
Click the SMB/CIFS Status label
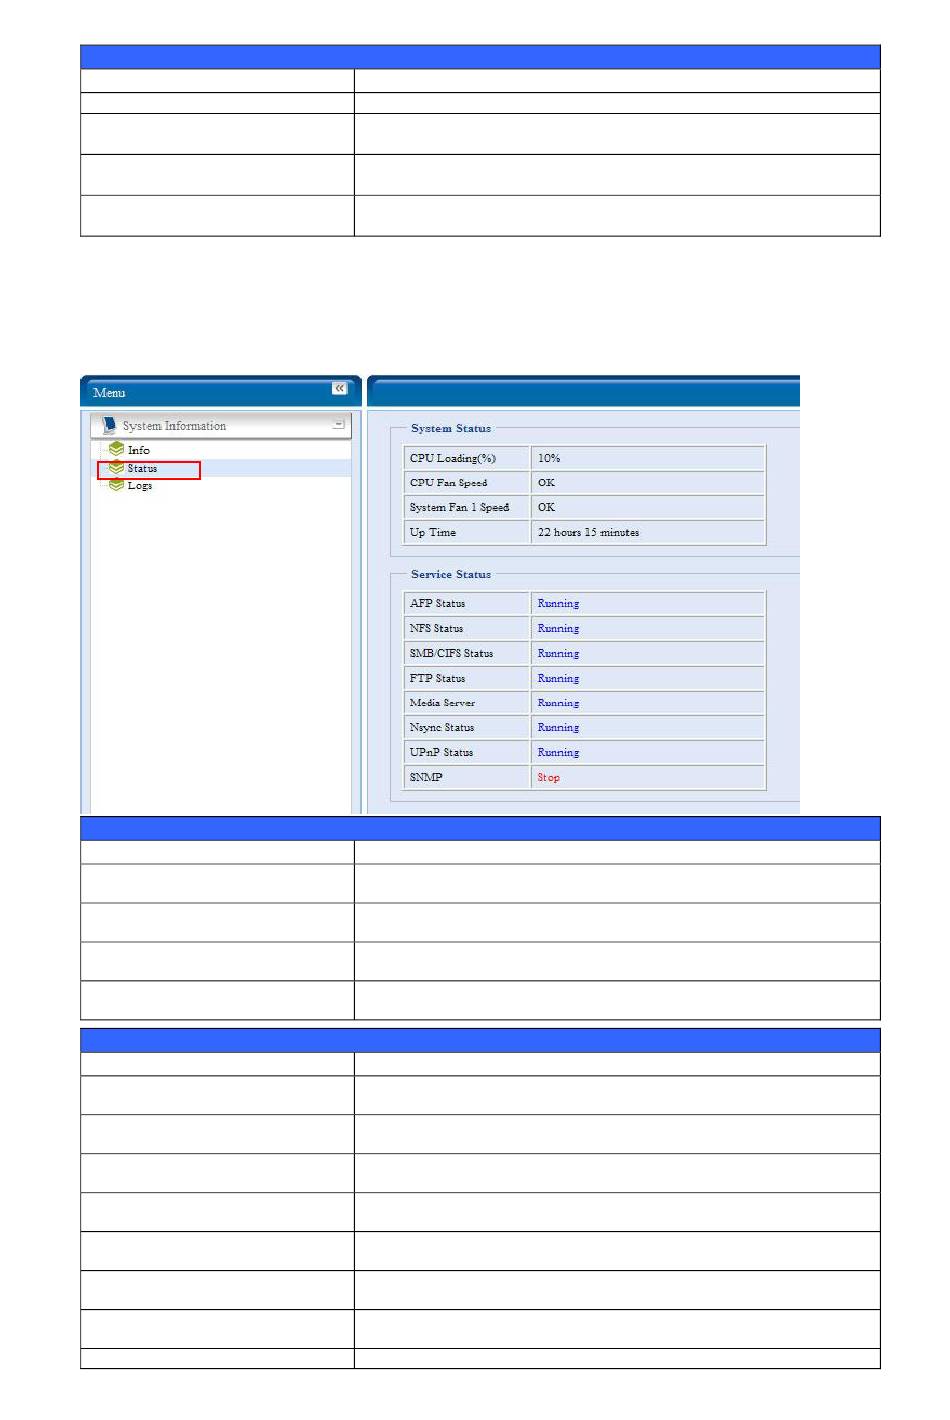coord(451,654)
